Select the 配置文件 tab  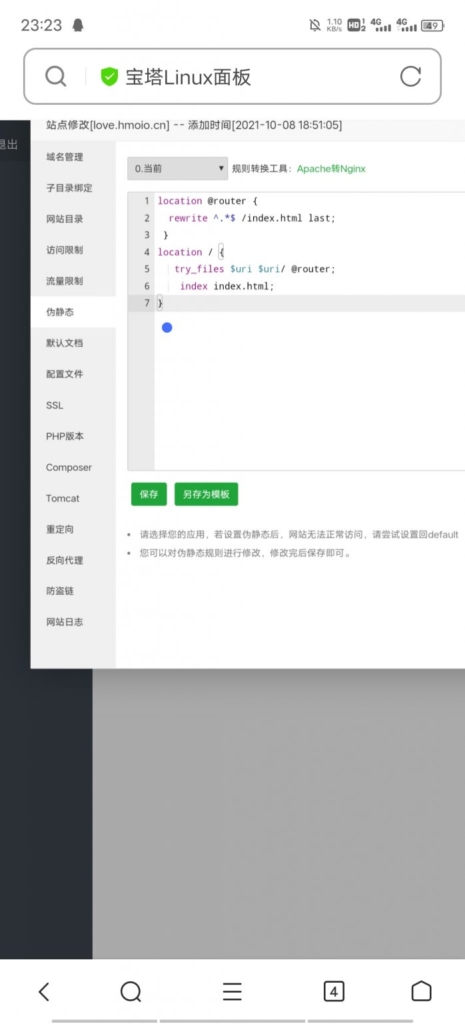(65, 374)
